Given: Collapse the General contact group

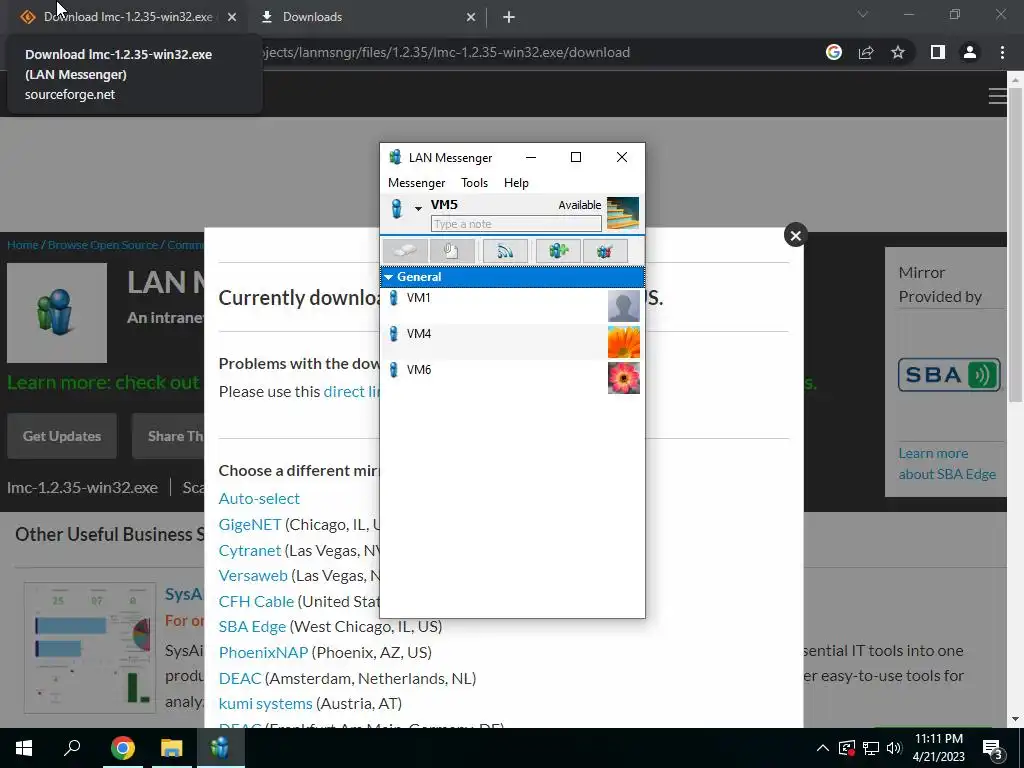Looking at the screenshot, I should coord(389,277).
